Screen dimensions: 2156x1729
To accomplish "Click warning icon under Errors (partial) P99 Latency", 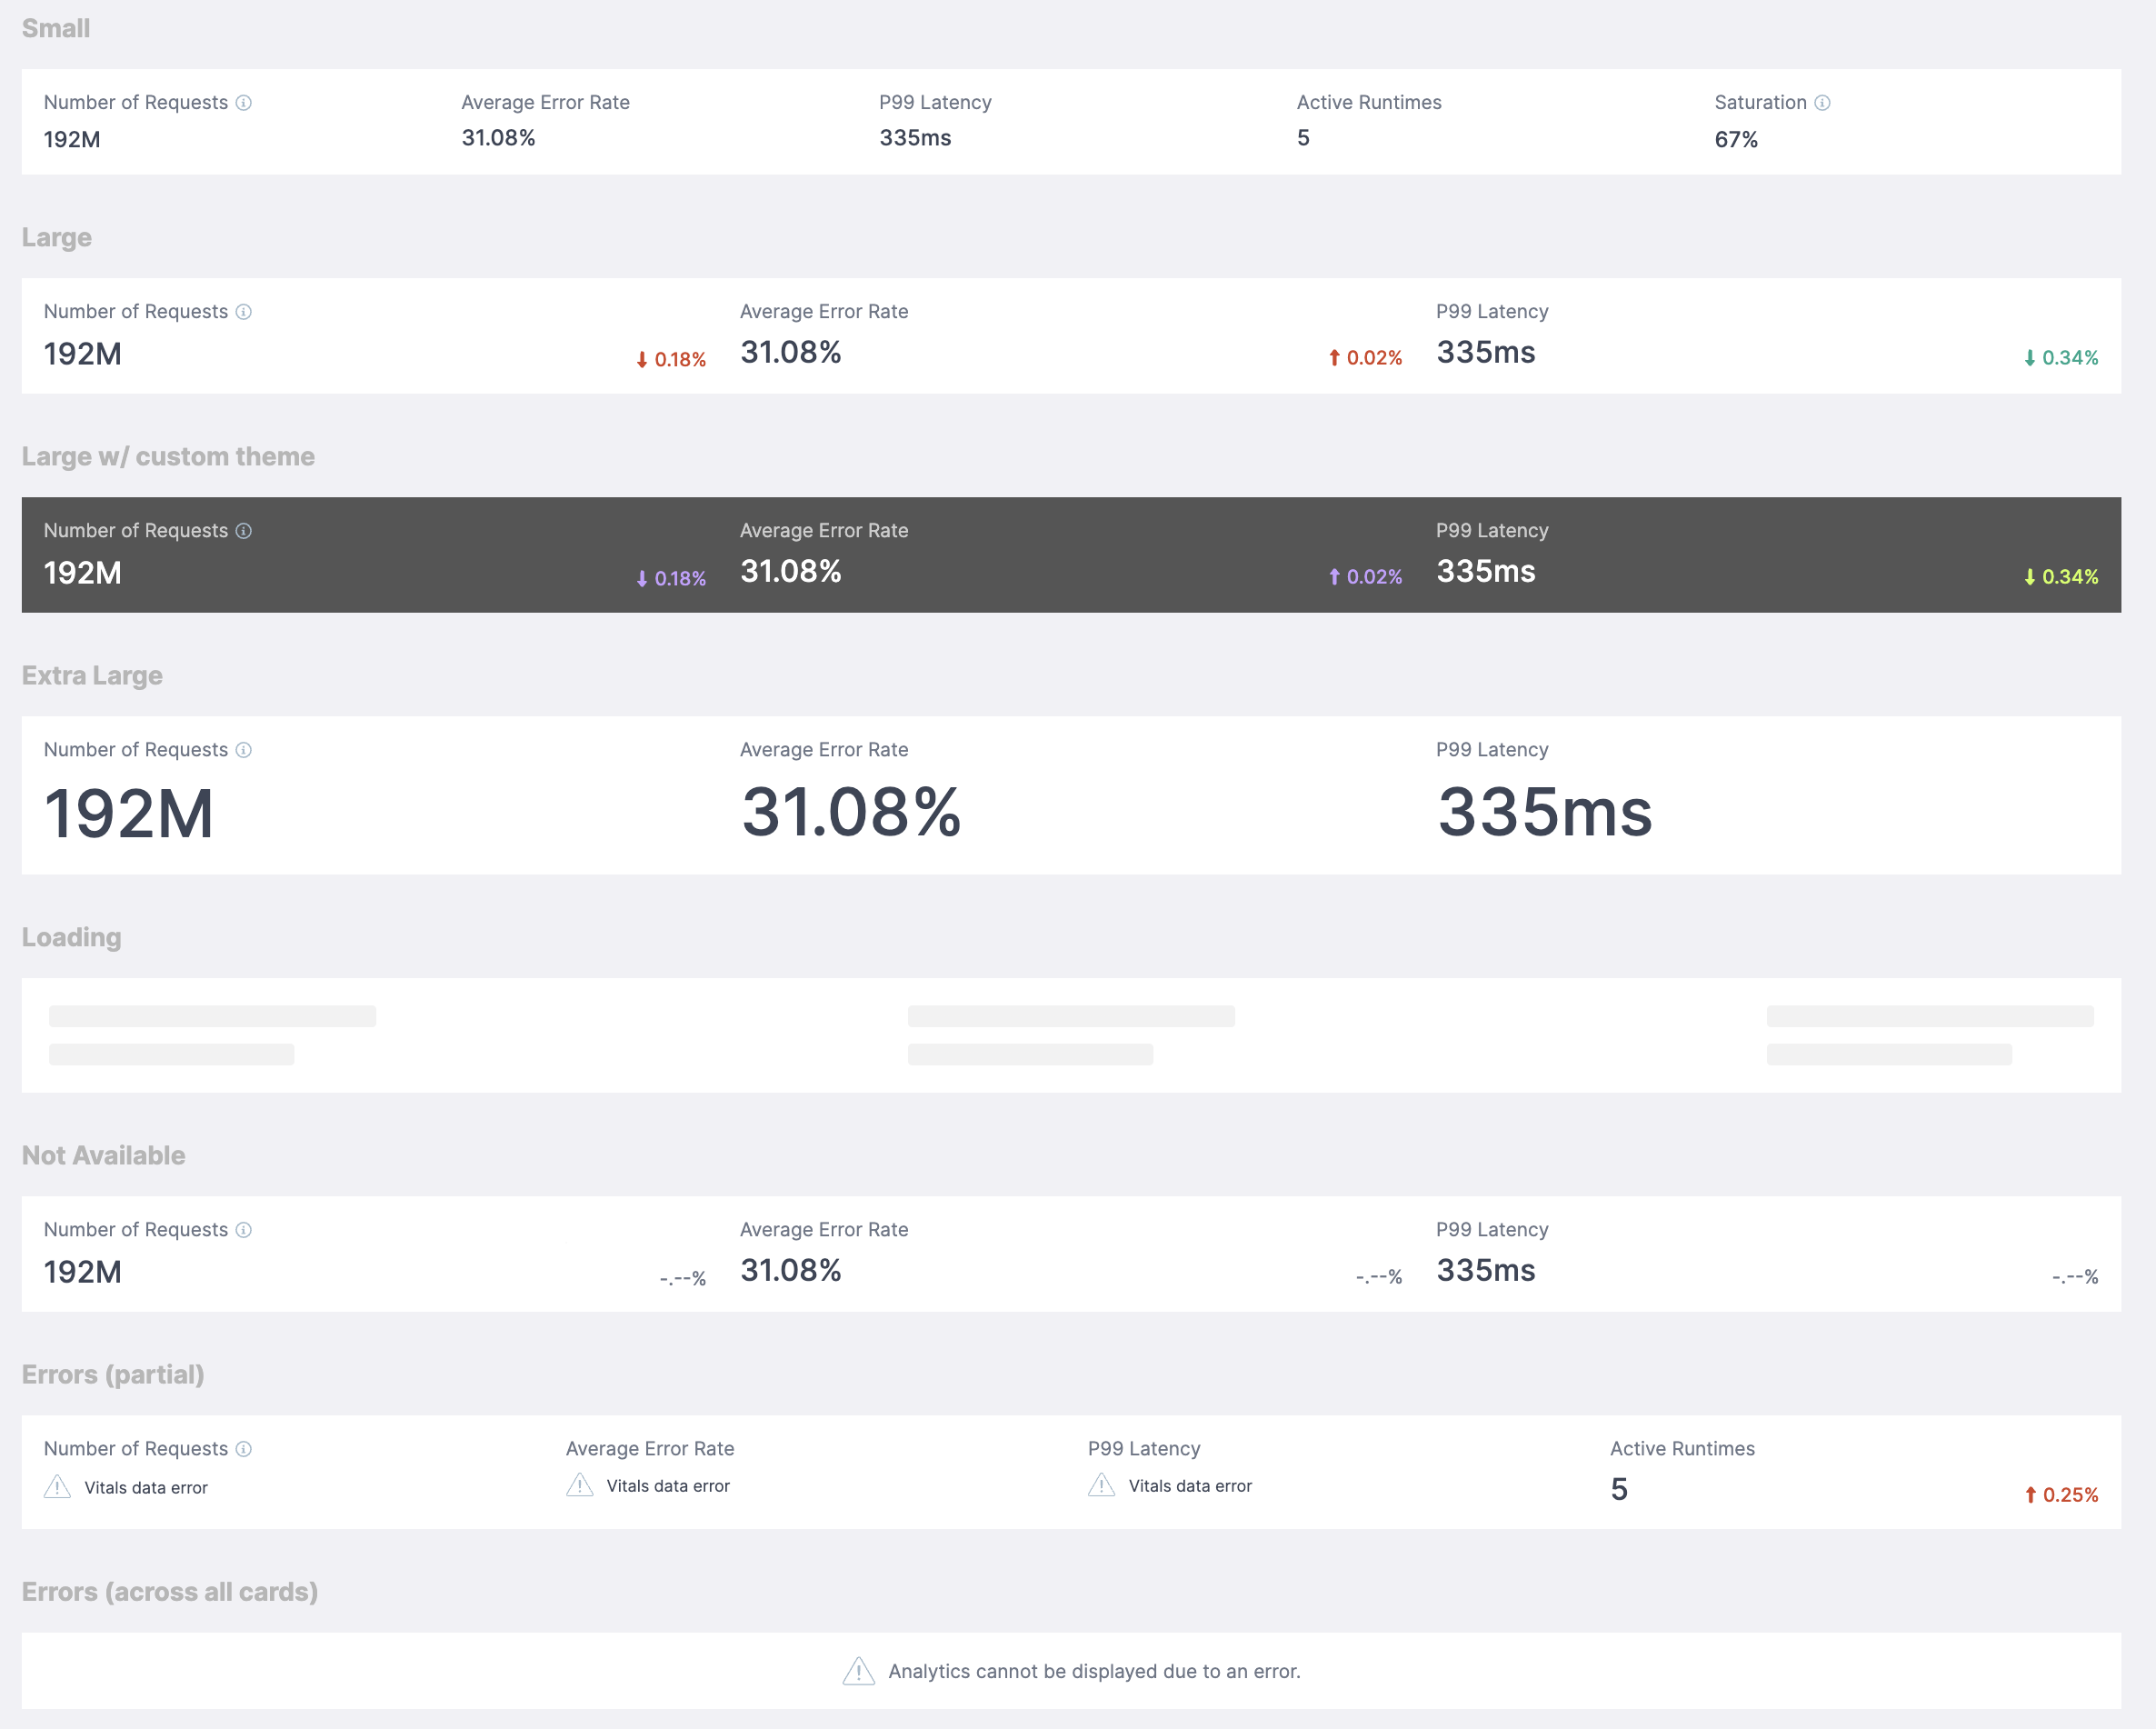I will pos(1102,1485).
